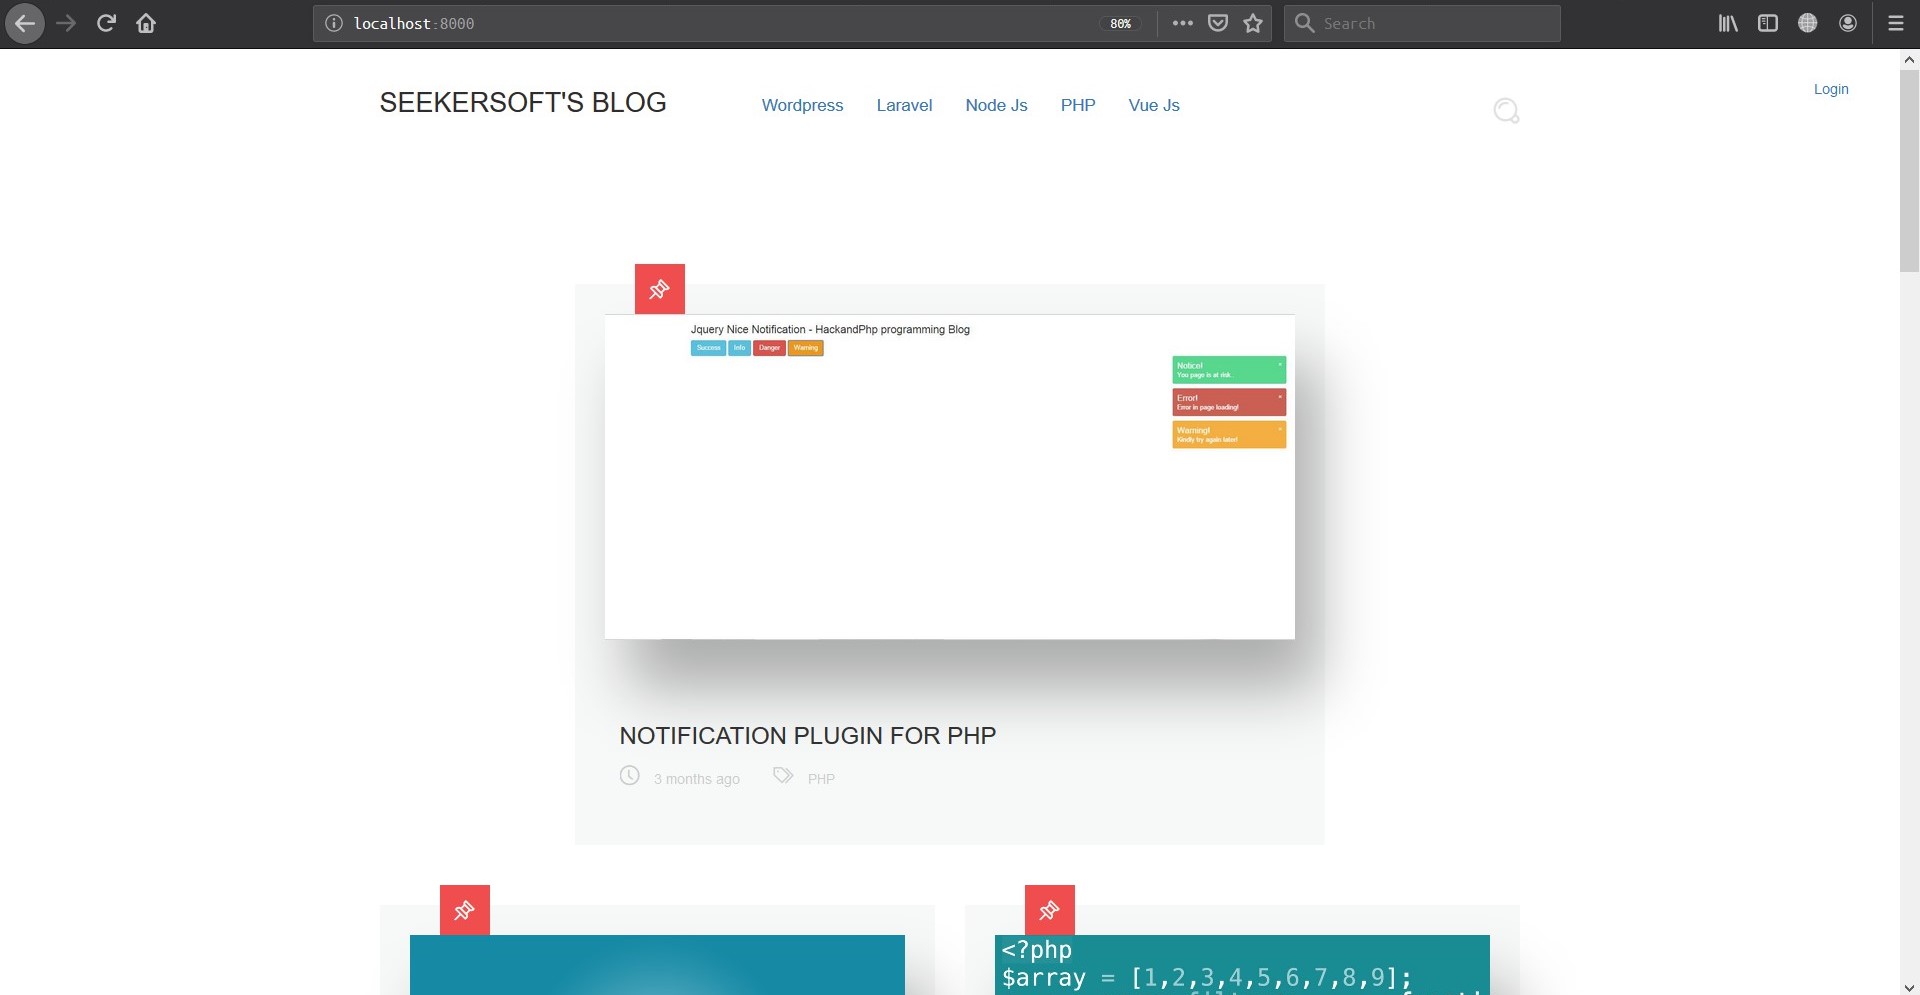Select the blog's search magnifier icon
The width and height of the screenshot is (1920, 995).
click(1505, 110)
